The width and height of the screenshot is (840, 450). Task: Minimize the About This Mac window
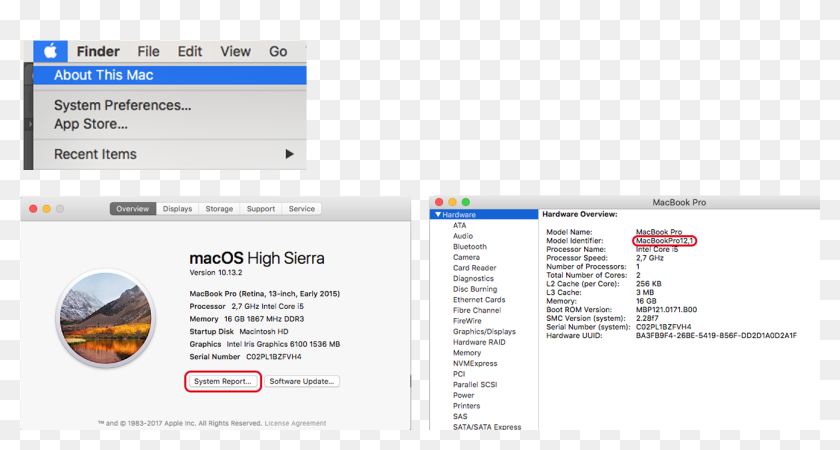47,209
